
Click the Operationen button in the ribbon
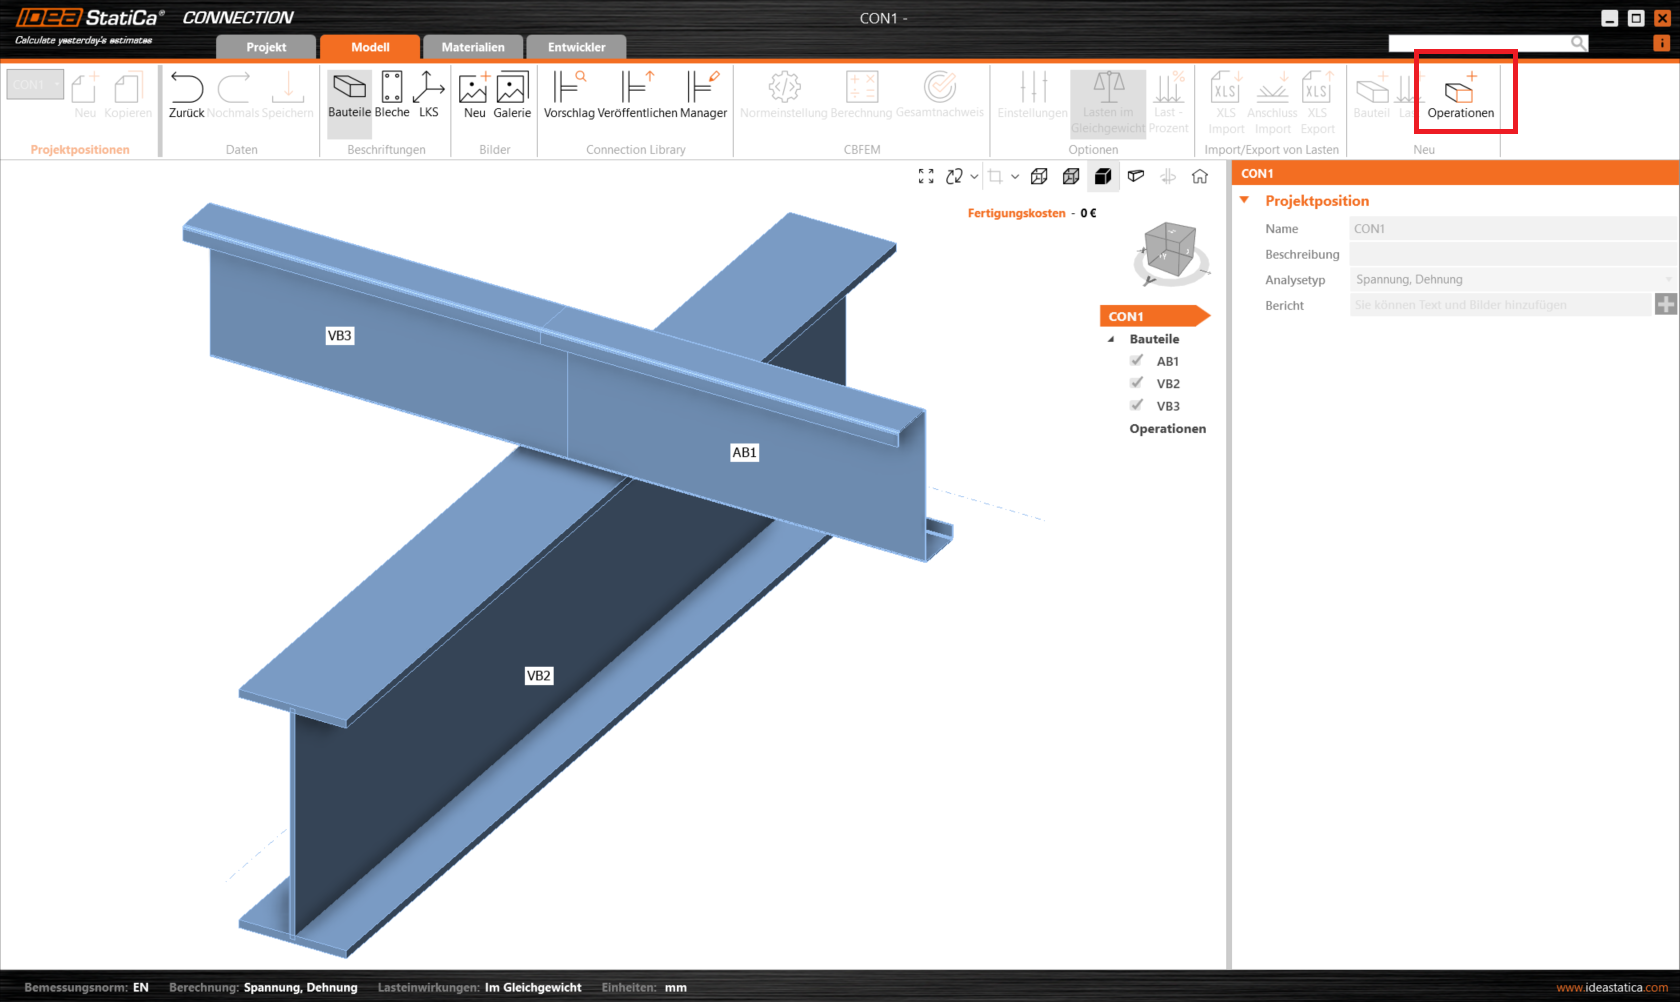pyautogui.click(x=1460, y=96)
